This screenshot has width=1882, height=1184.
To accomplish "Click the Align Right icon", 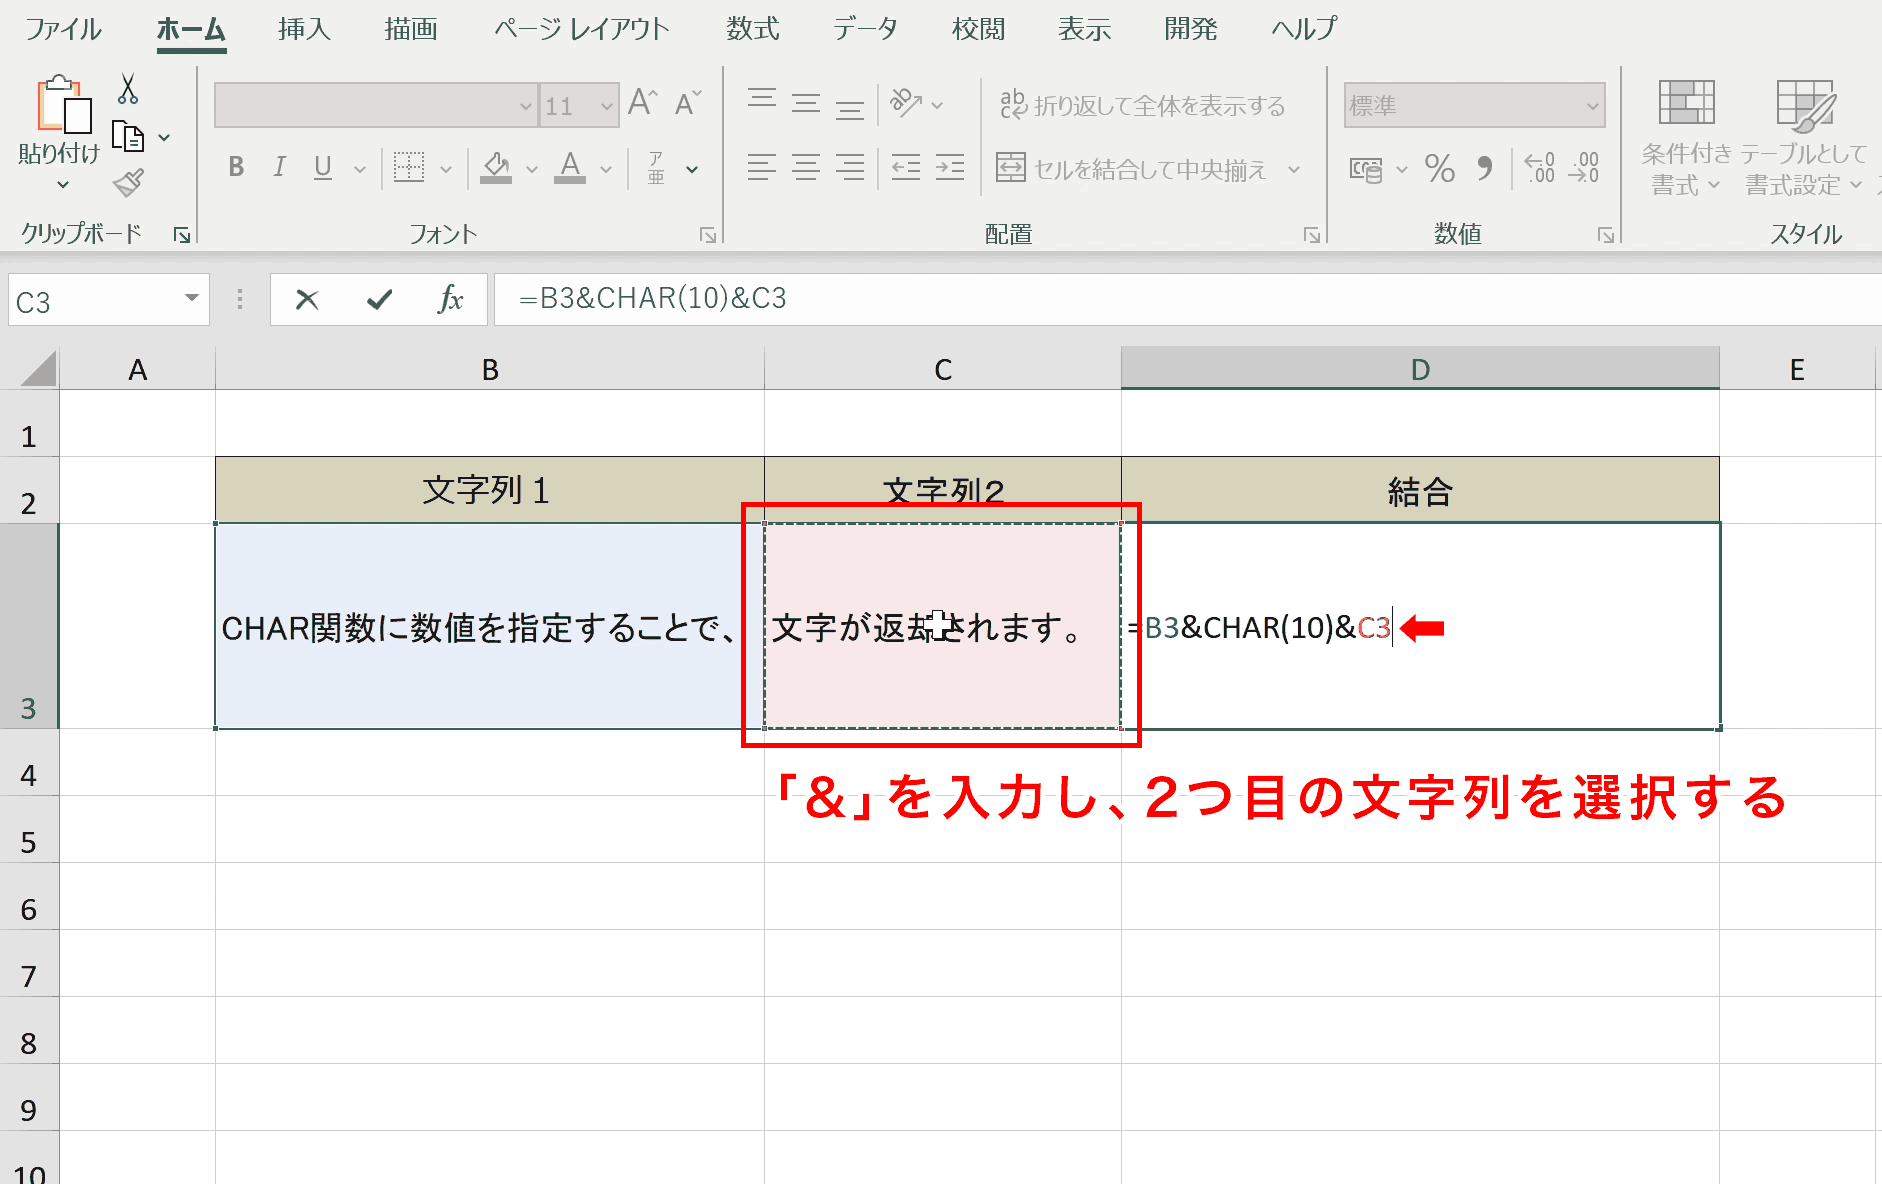I will 850,167.
